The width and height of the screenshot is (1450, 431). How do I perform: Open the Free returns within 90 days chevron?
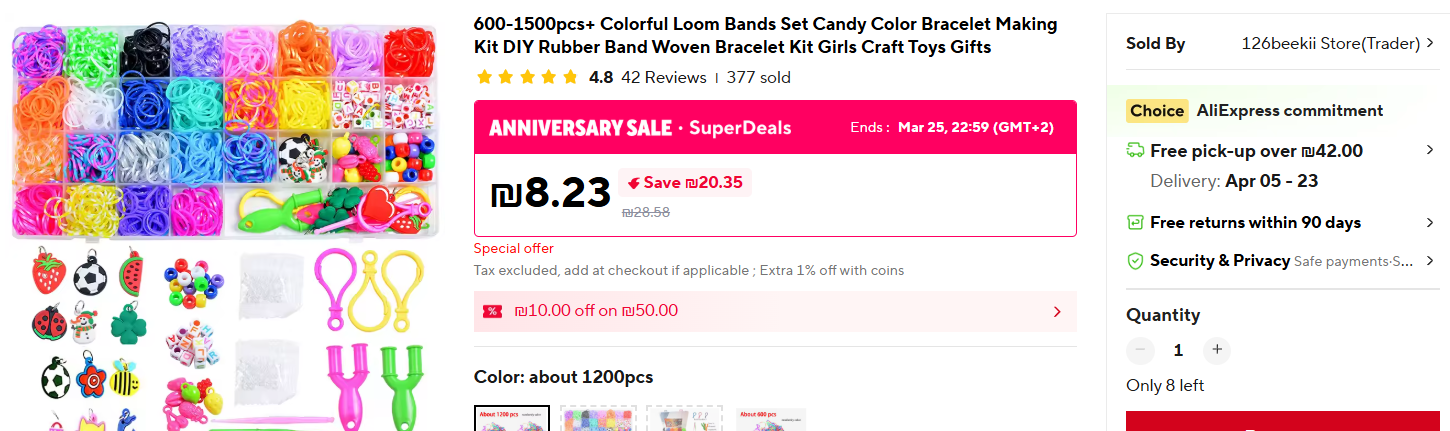coord(1430,222)
